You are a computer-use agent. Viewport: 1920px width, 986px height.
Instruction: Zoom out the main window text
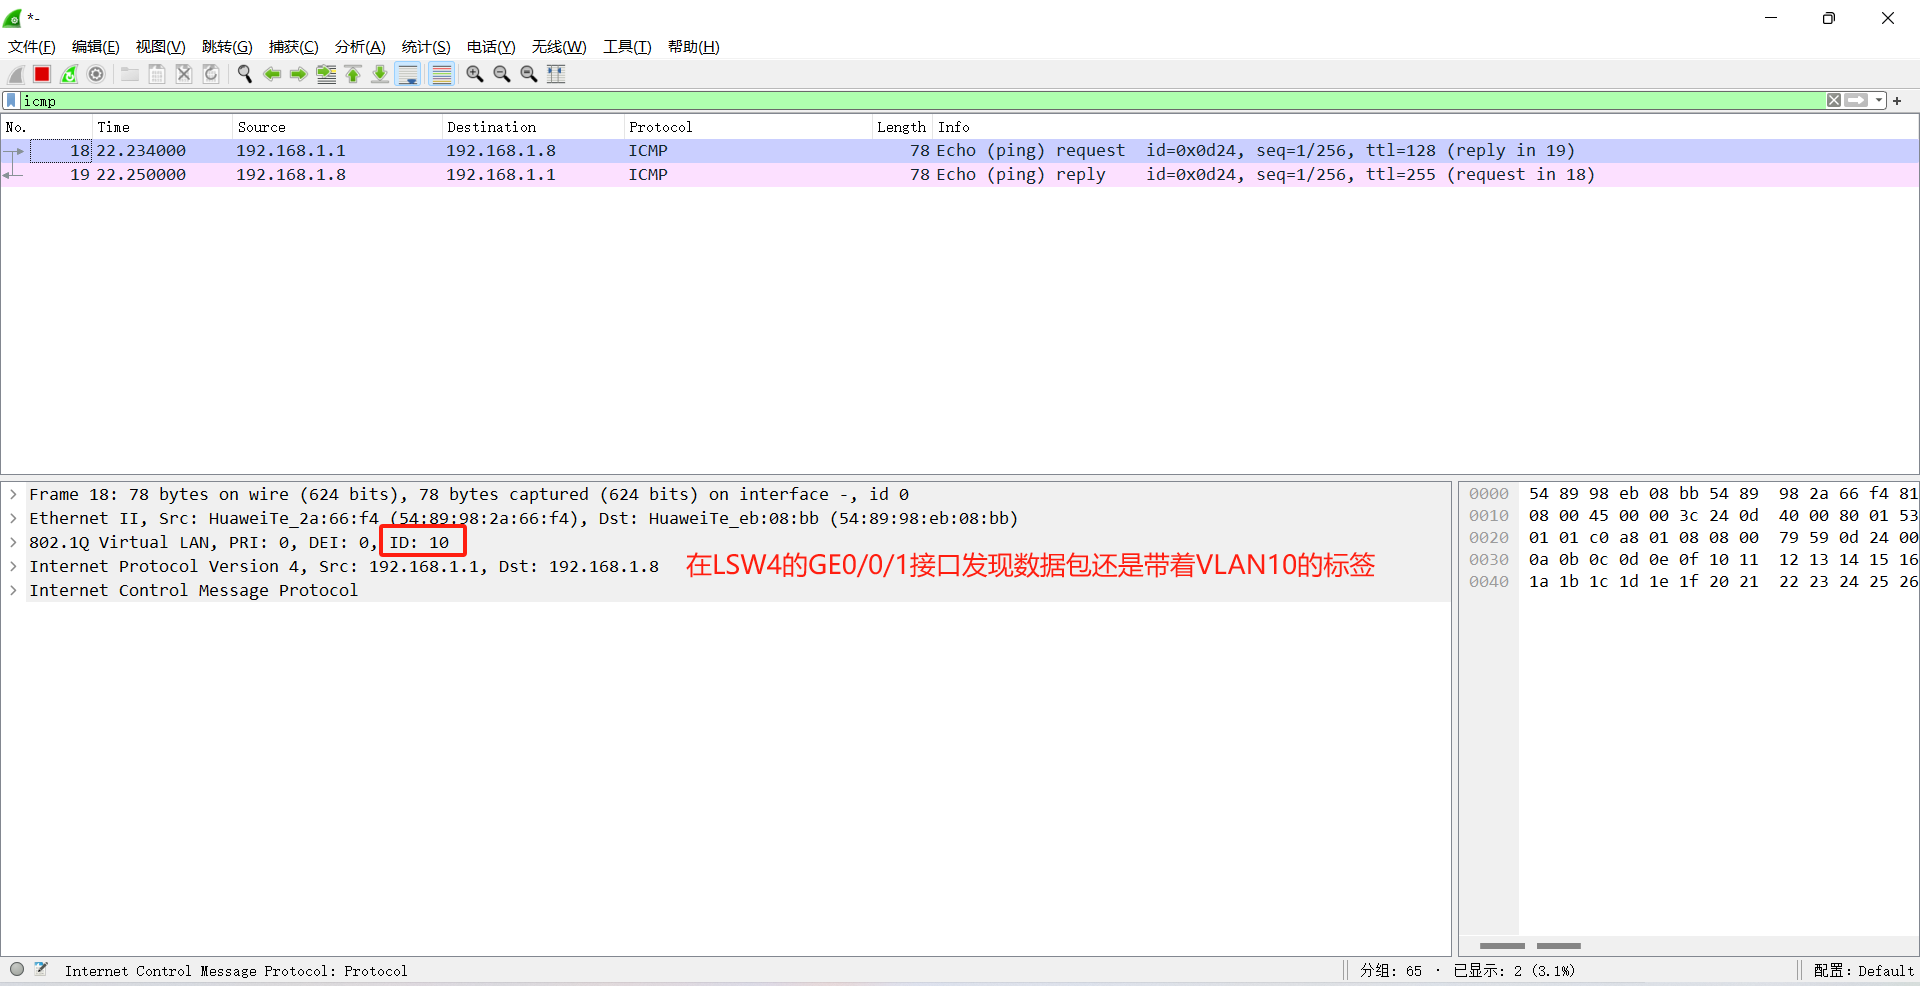[x=502, y=74]
